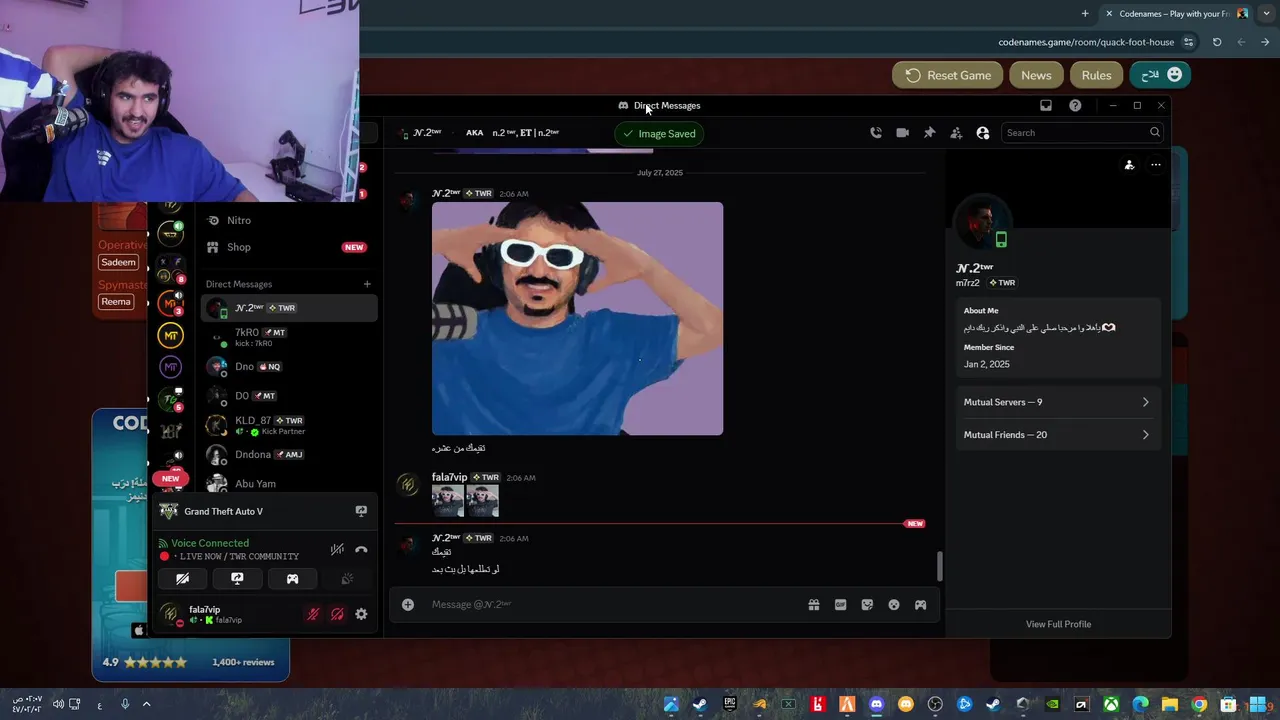Jump to new mentions with NEW badge

coord(171,479)
